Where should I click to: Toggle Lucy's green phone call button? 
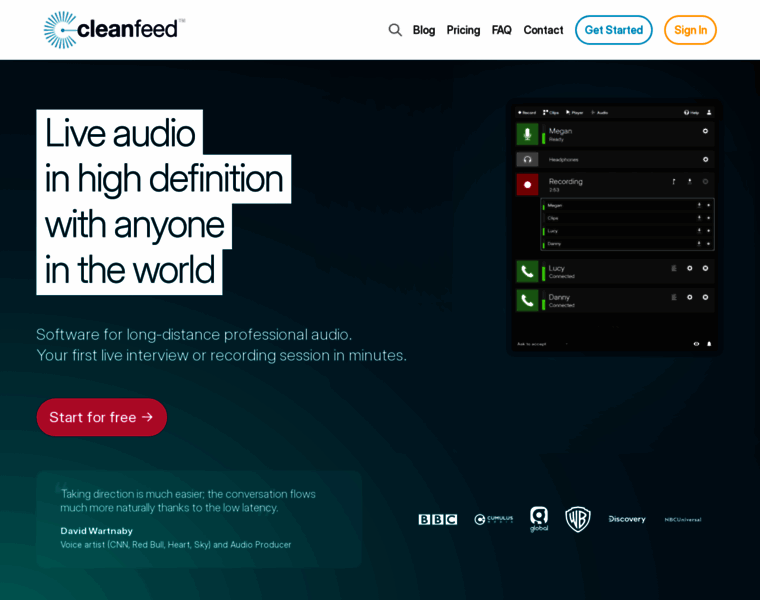[527, 271]
